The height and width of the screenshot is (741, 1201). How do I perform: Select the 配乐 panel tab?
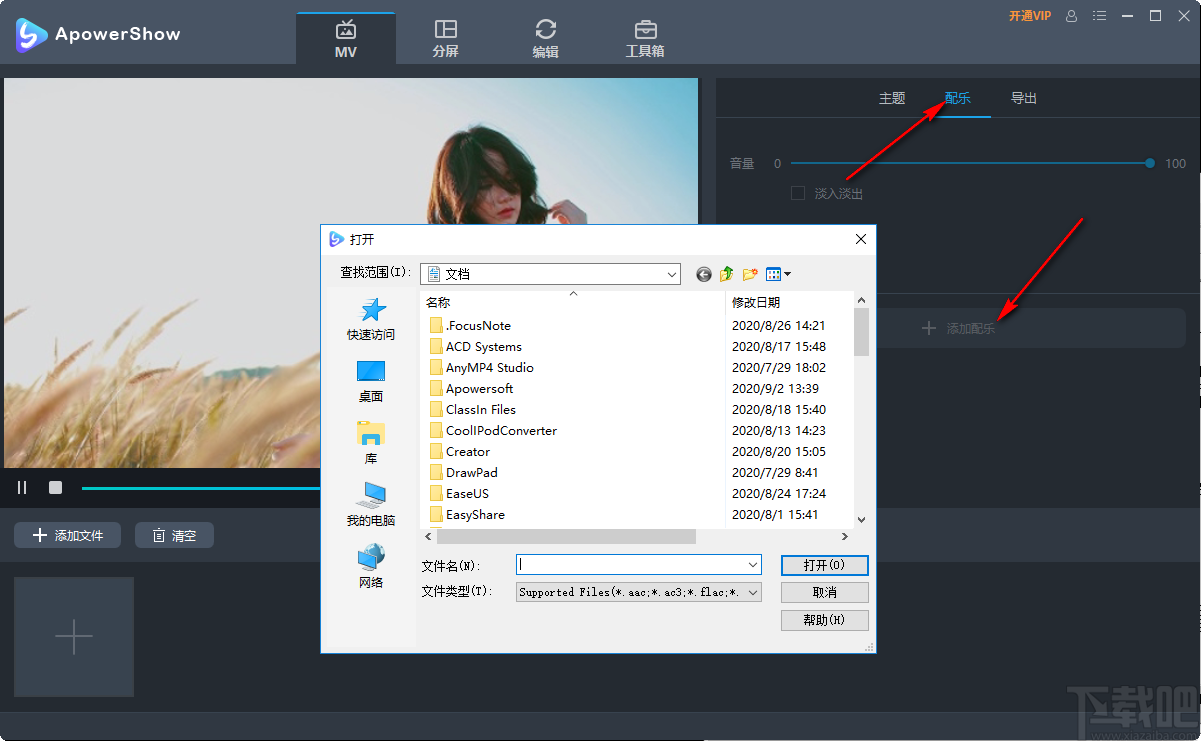(x=958, y=98)
